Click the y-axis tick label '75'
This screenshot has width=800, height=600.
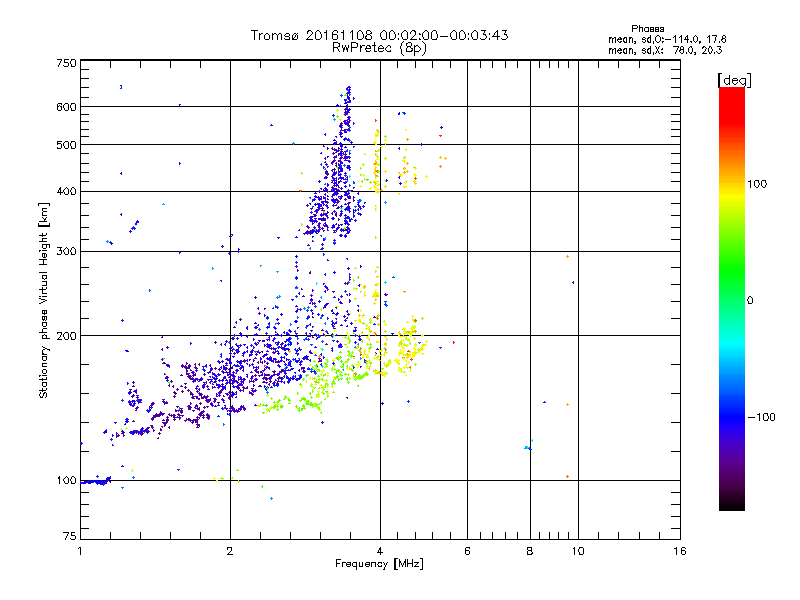(x=70, y=536)
